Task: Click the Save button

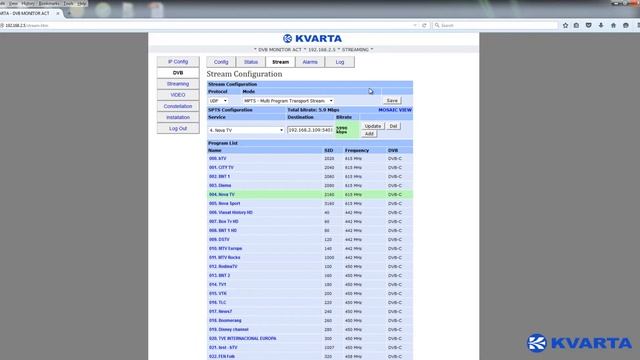Action: [392, 100]
